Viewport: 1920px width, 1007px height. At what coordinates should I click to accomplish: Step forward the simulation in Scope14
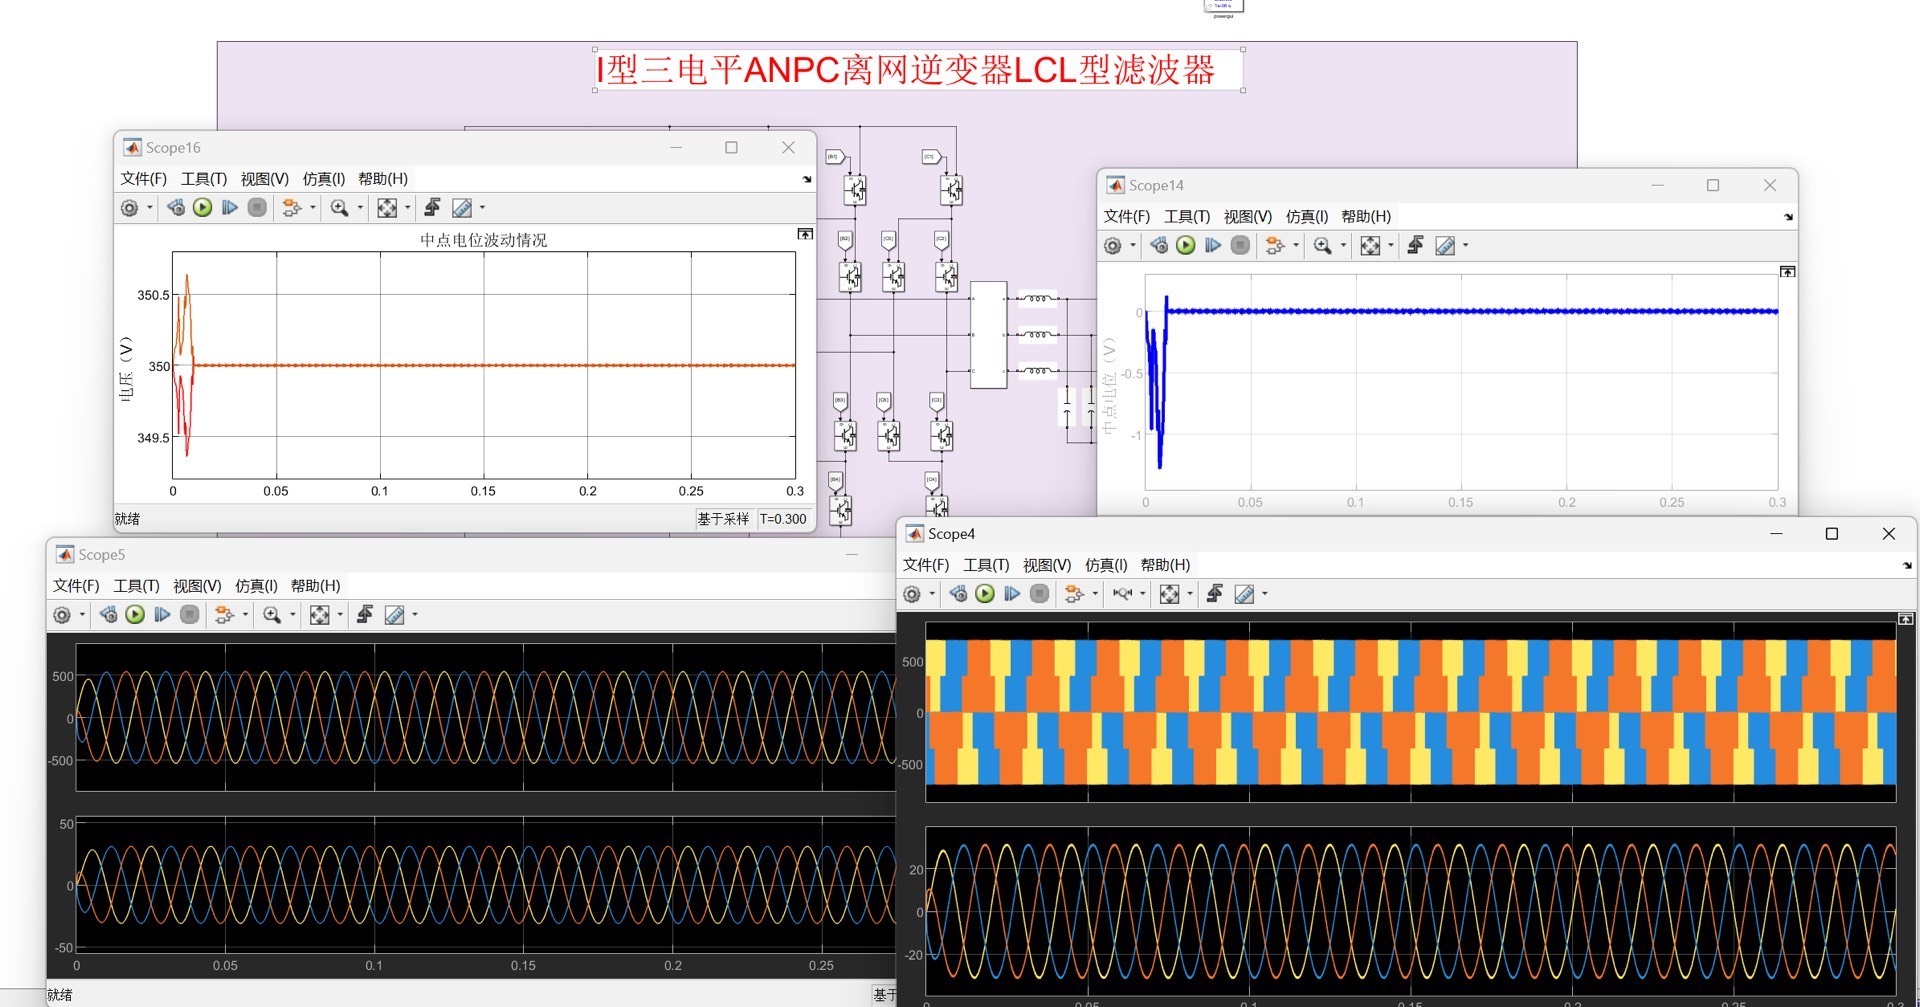point(1213,245)
